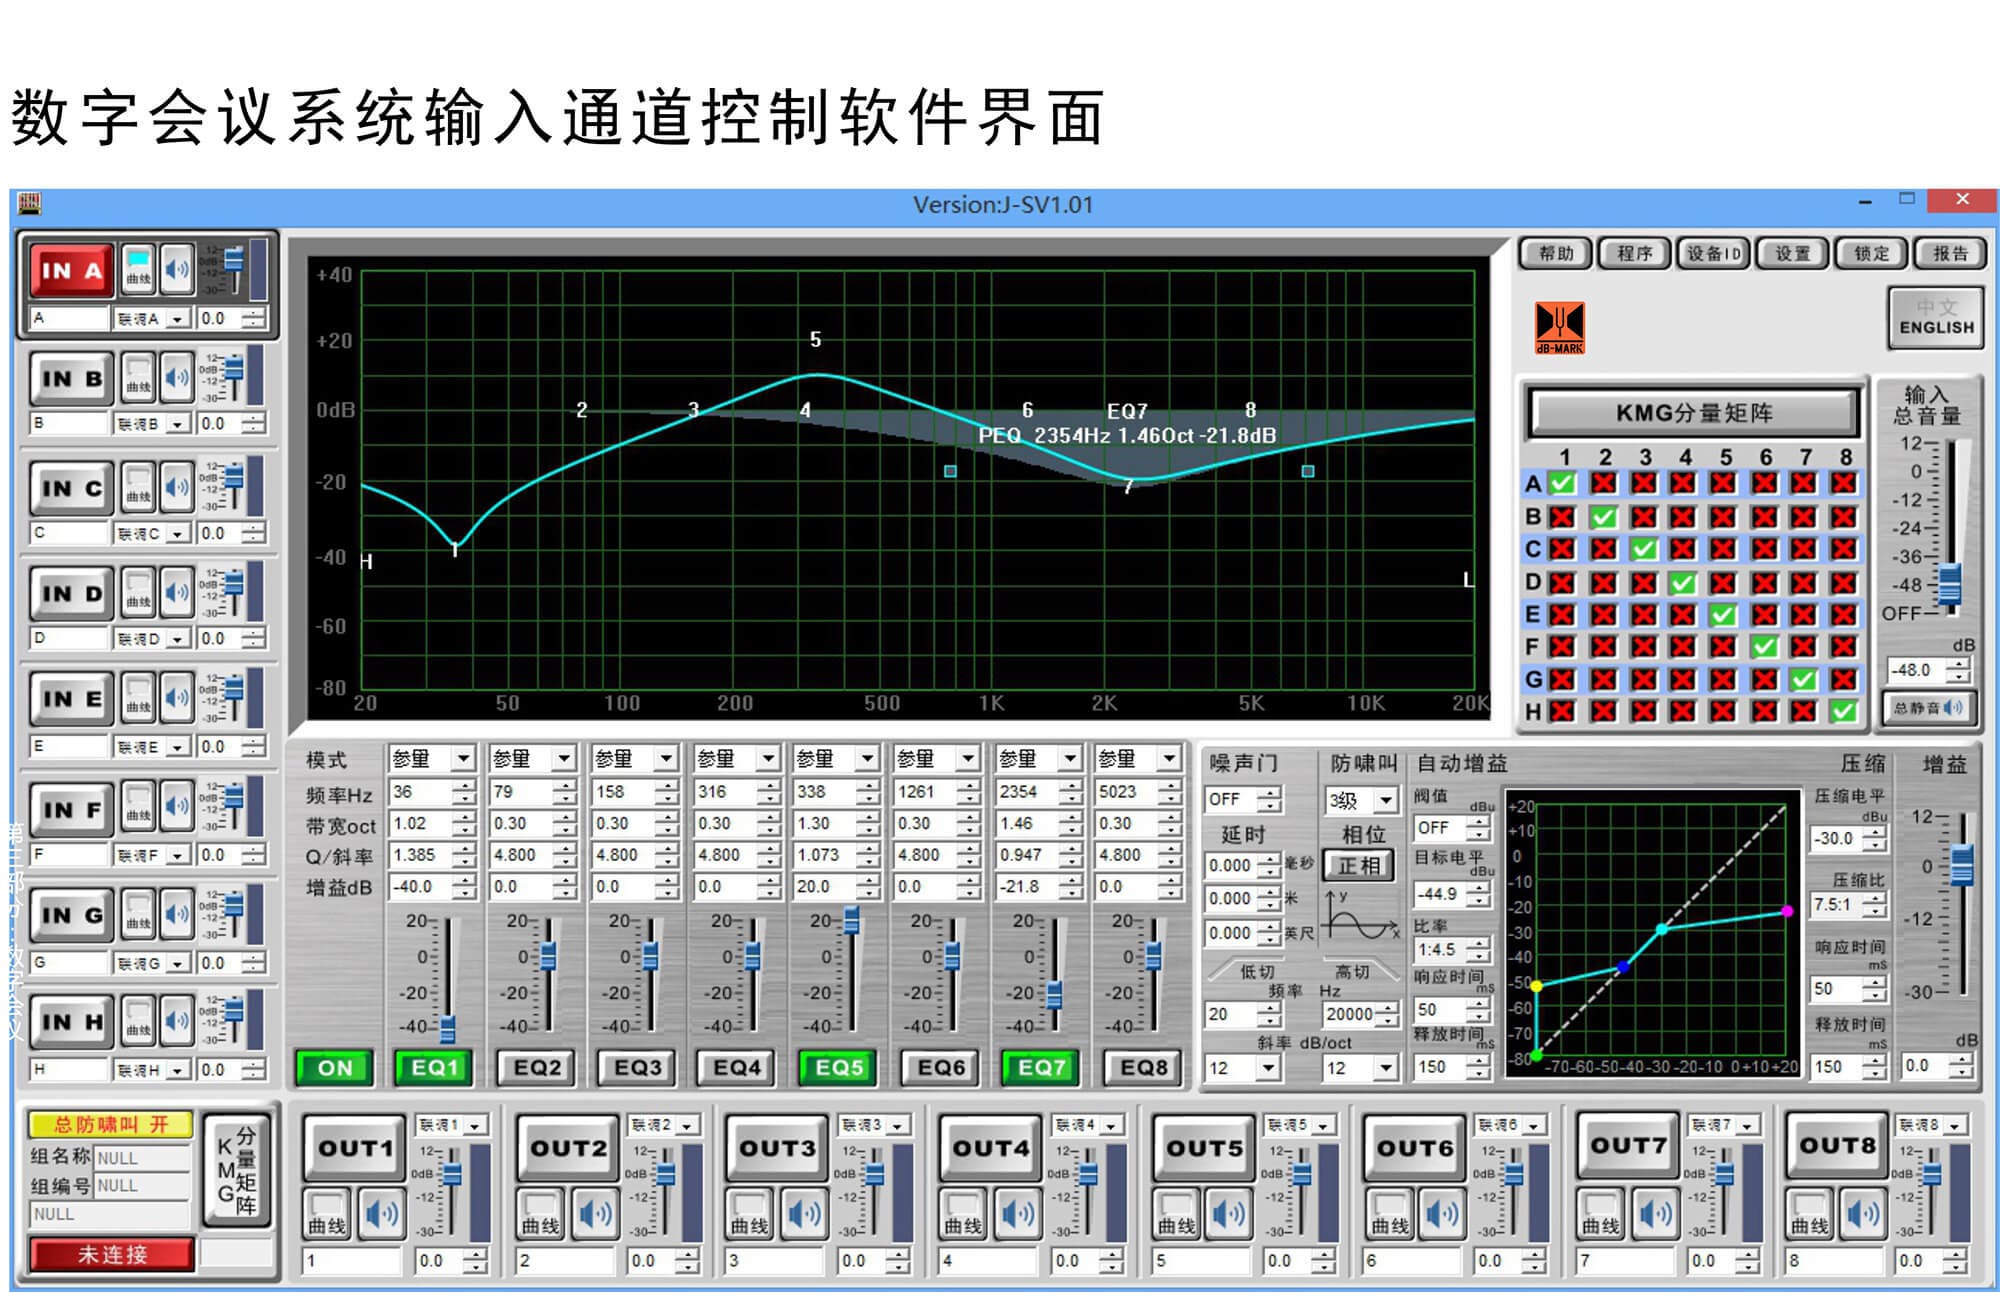Open the curve icon for IN B
The image size is (2000, 1292).
[138, 378]
